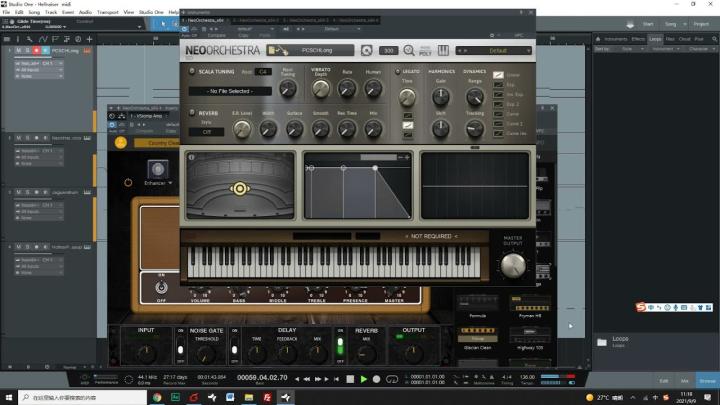Toggle the amp Reverb on/off switch
Viewport: 720px width, 405px height.
pyautogui.click(x=340, y=347)
